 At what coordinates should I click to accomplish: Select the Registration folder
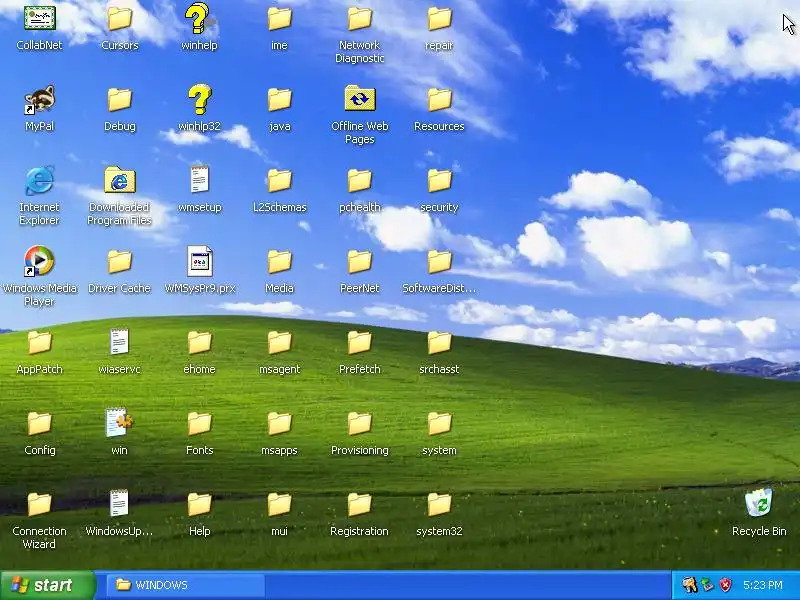(360, 504)
